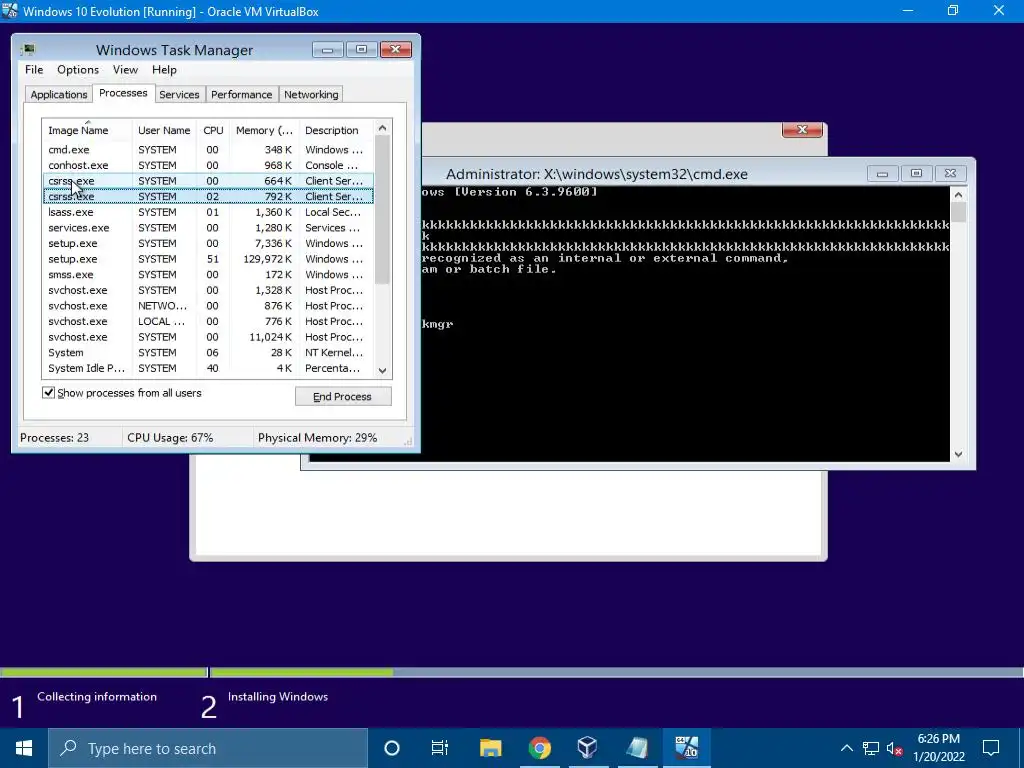Select the services.exe process row

point(208,228)
